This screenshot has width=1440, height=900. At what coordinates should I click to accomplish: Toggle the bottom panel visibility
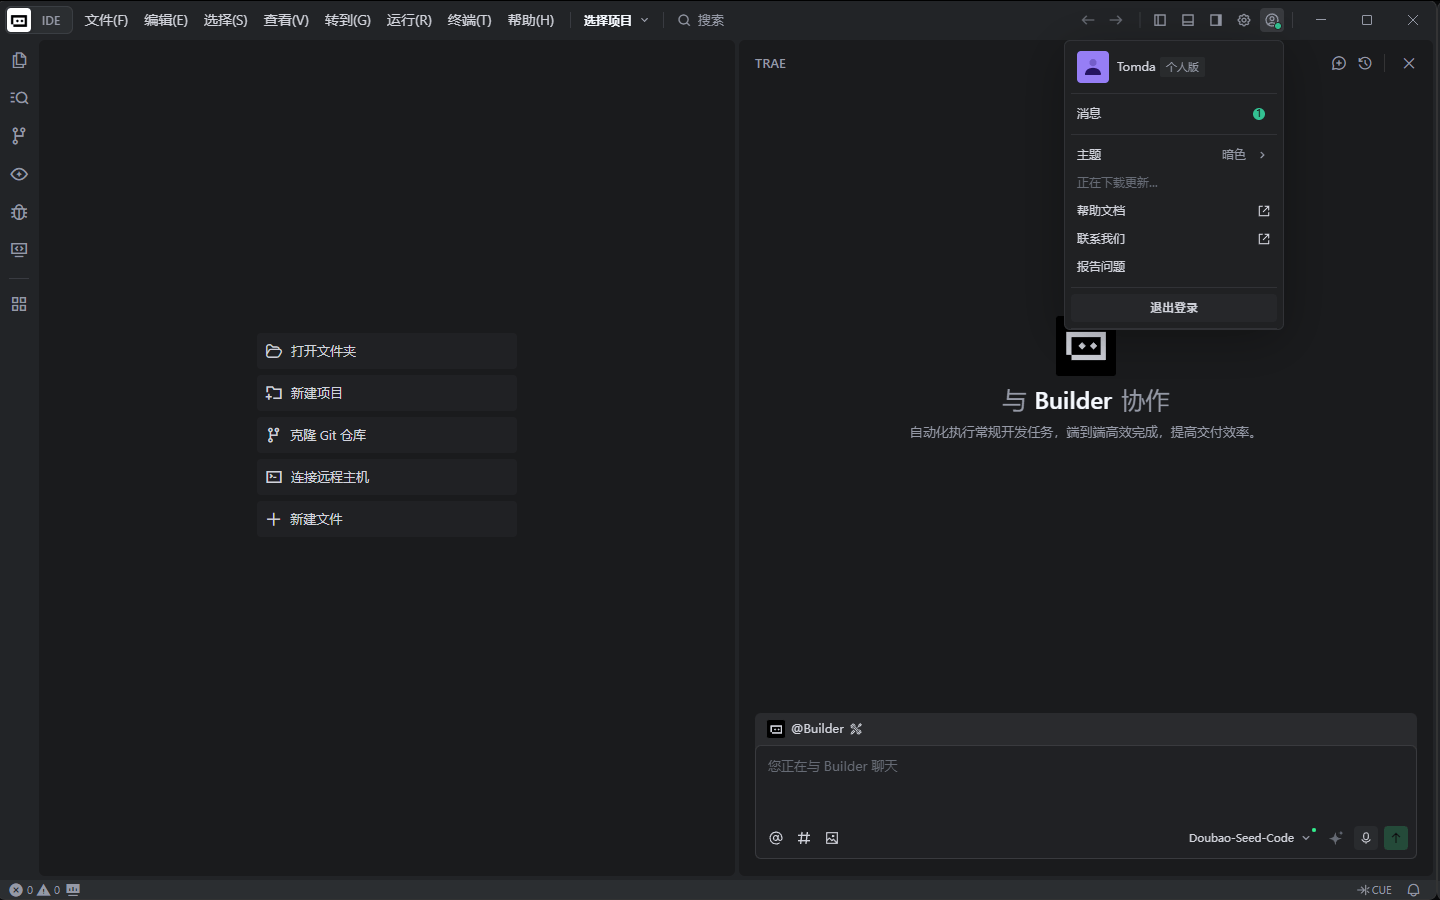[1188, 20]
